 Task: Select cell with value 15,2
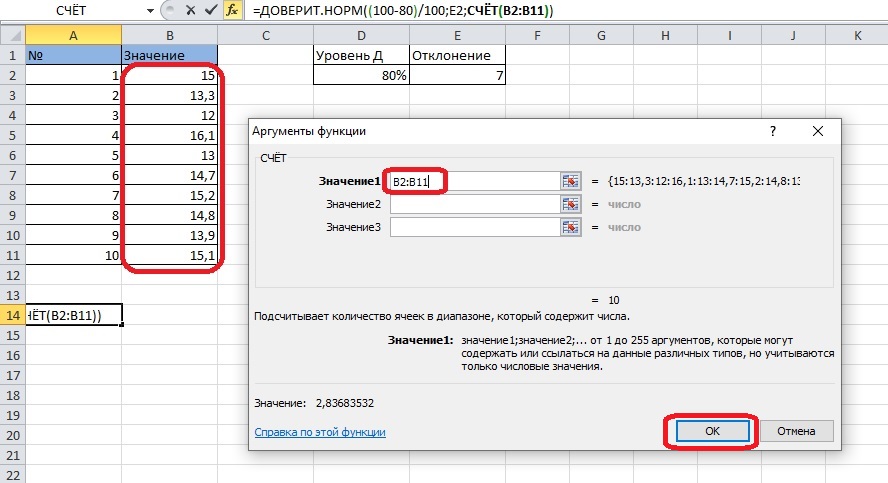169,195
